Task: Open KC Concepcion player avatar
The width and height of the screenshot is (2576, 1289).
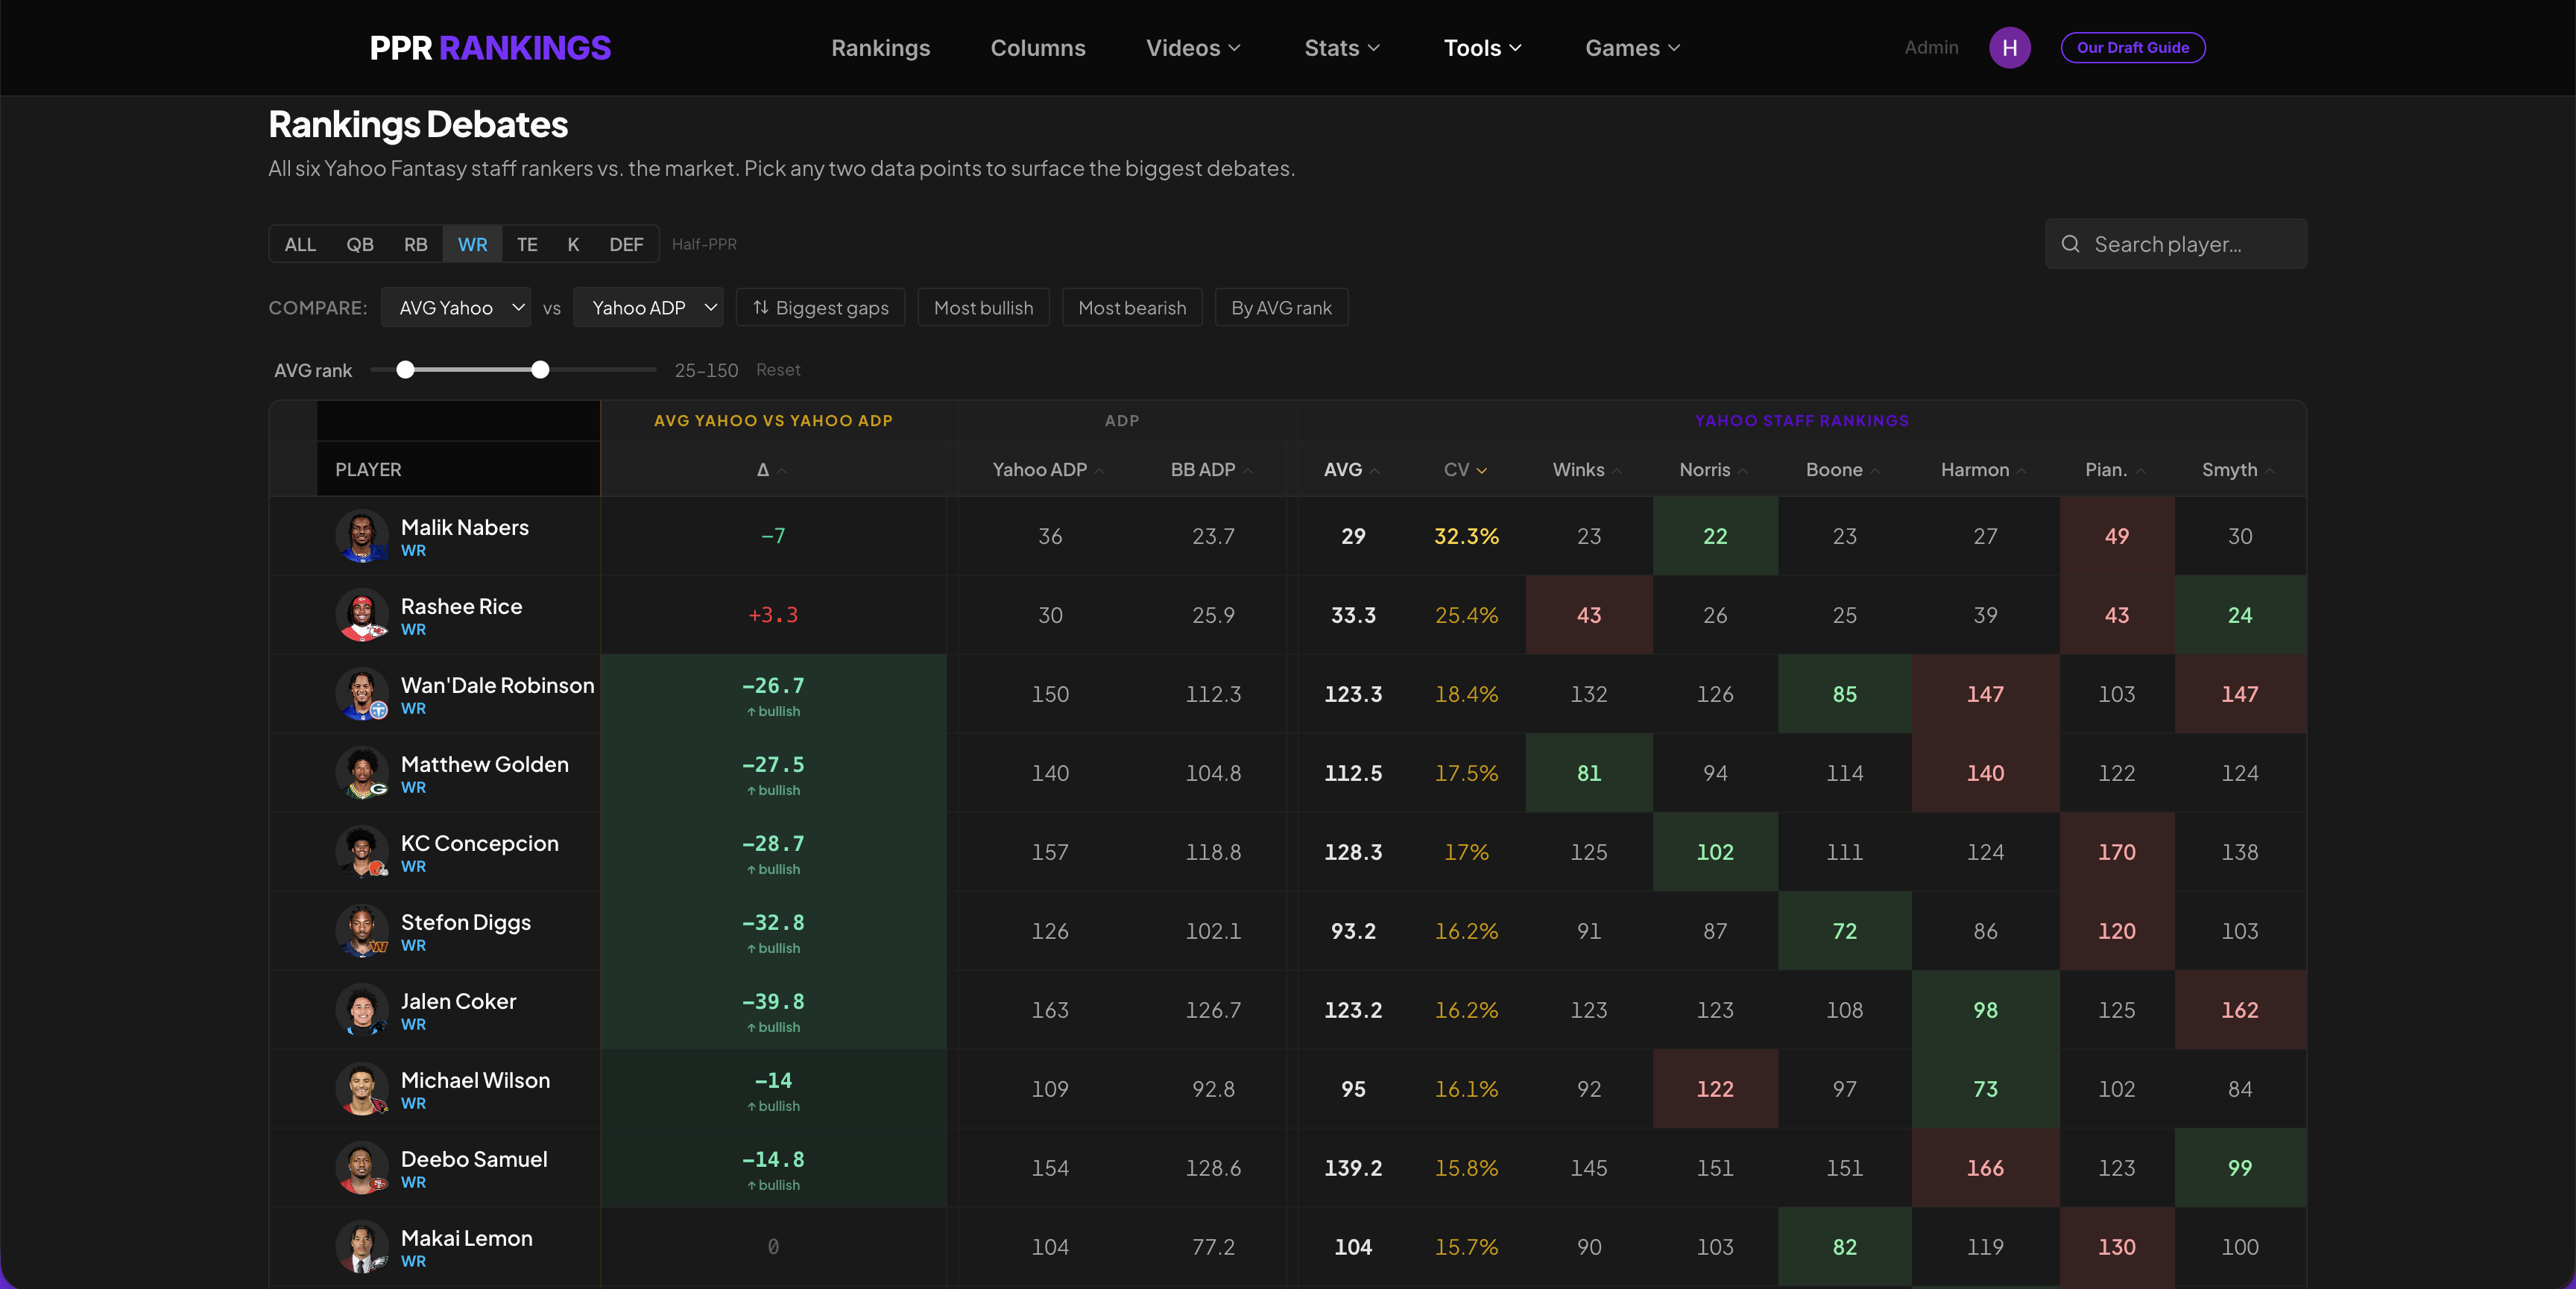Action: pos(362,852)
